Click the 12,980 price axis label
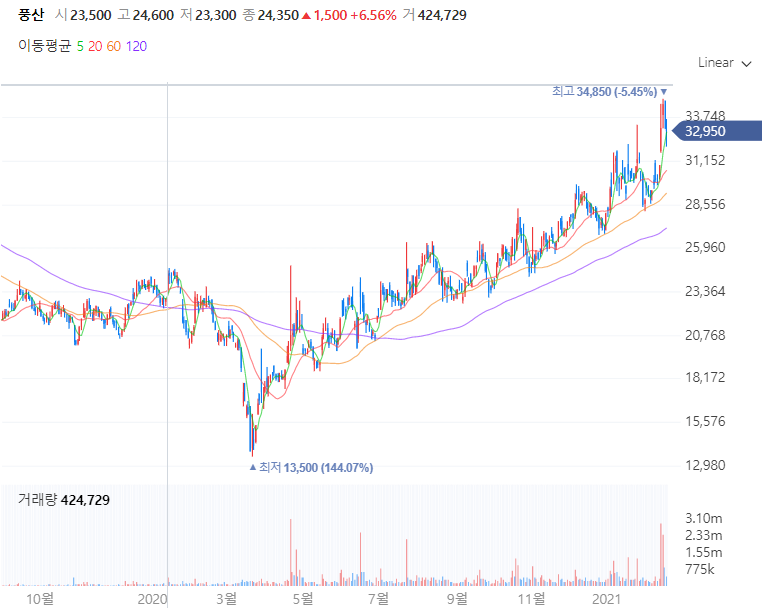 tap(705, 466)
